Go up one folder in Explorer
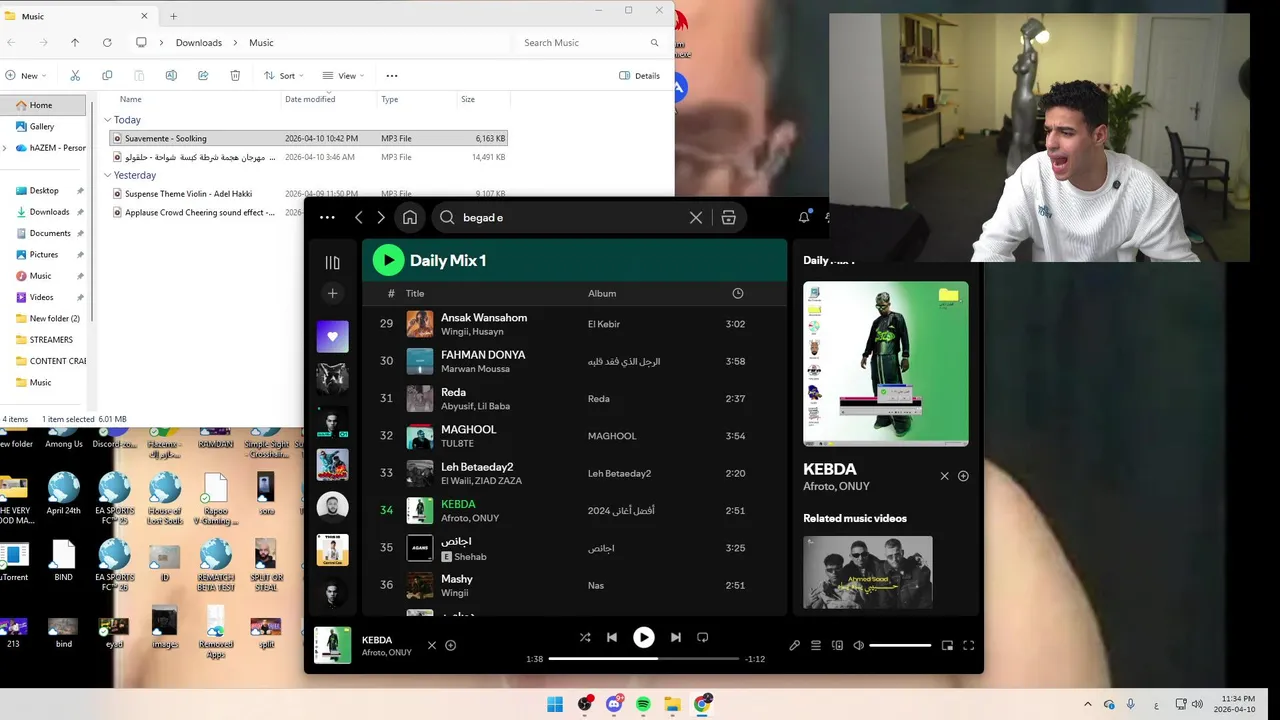The width and height of the screenshot is (1280, 720). [x=75, y=42]
